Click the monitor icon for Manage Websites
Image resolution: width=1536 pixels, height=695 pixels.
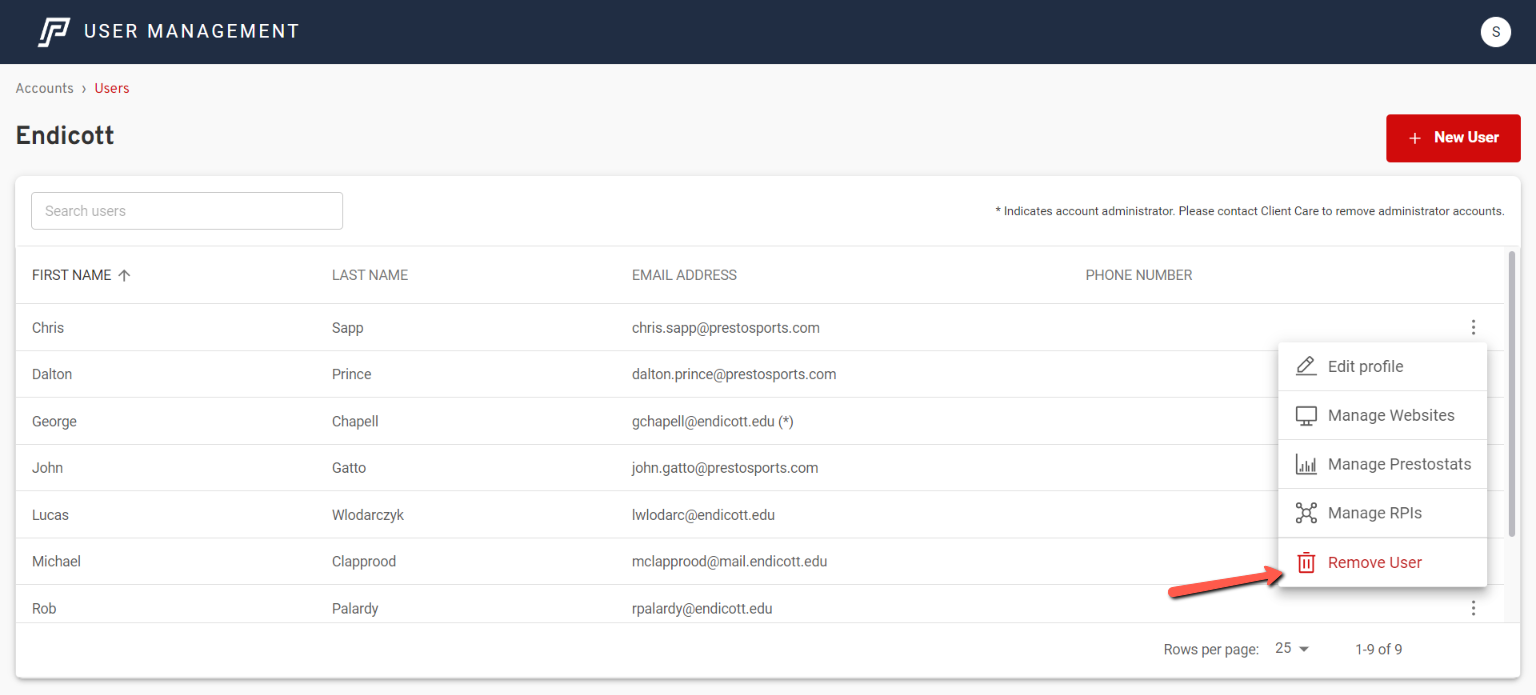(x=1306, y=416)
